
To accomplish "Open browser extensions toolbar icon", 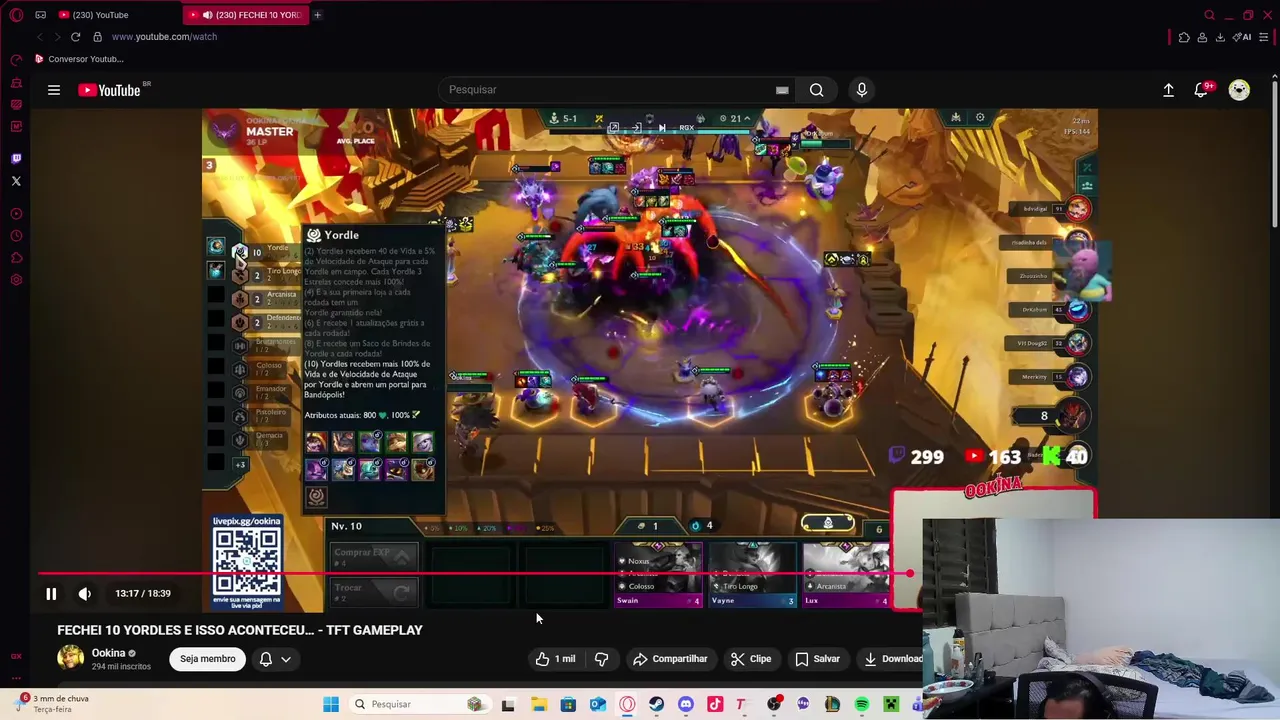I will tap(1184, 37).
